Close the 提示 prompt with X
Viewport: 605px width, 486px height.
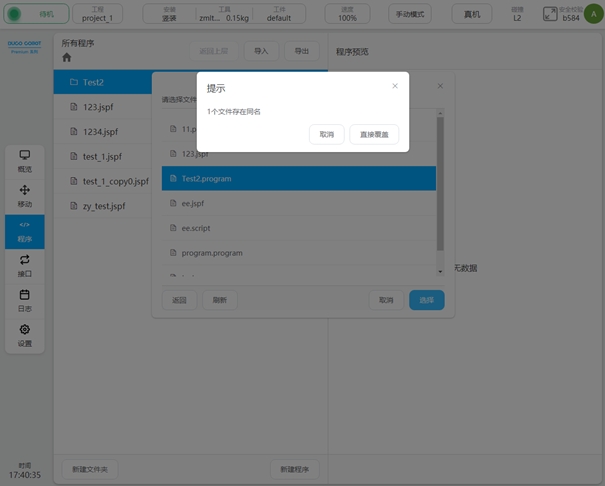point(395,86)
